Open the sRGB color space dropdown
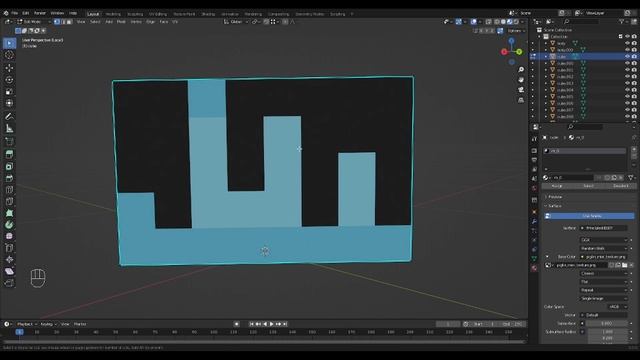The image size is (640, 360). pos(618,307)
